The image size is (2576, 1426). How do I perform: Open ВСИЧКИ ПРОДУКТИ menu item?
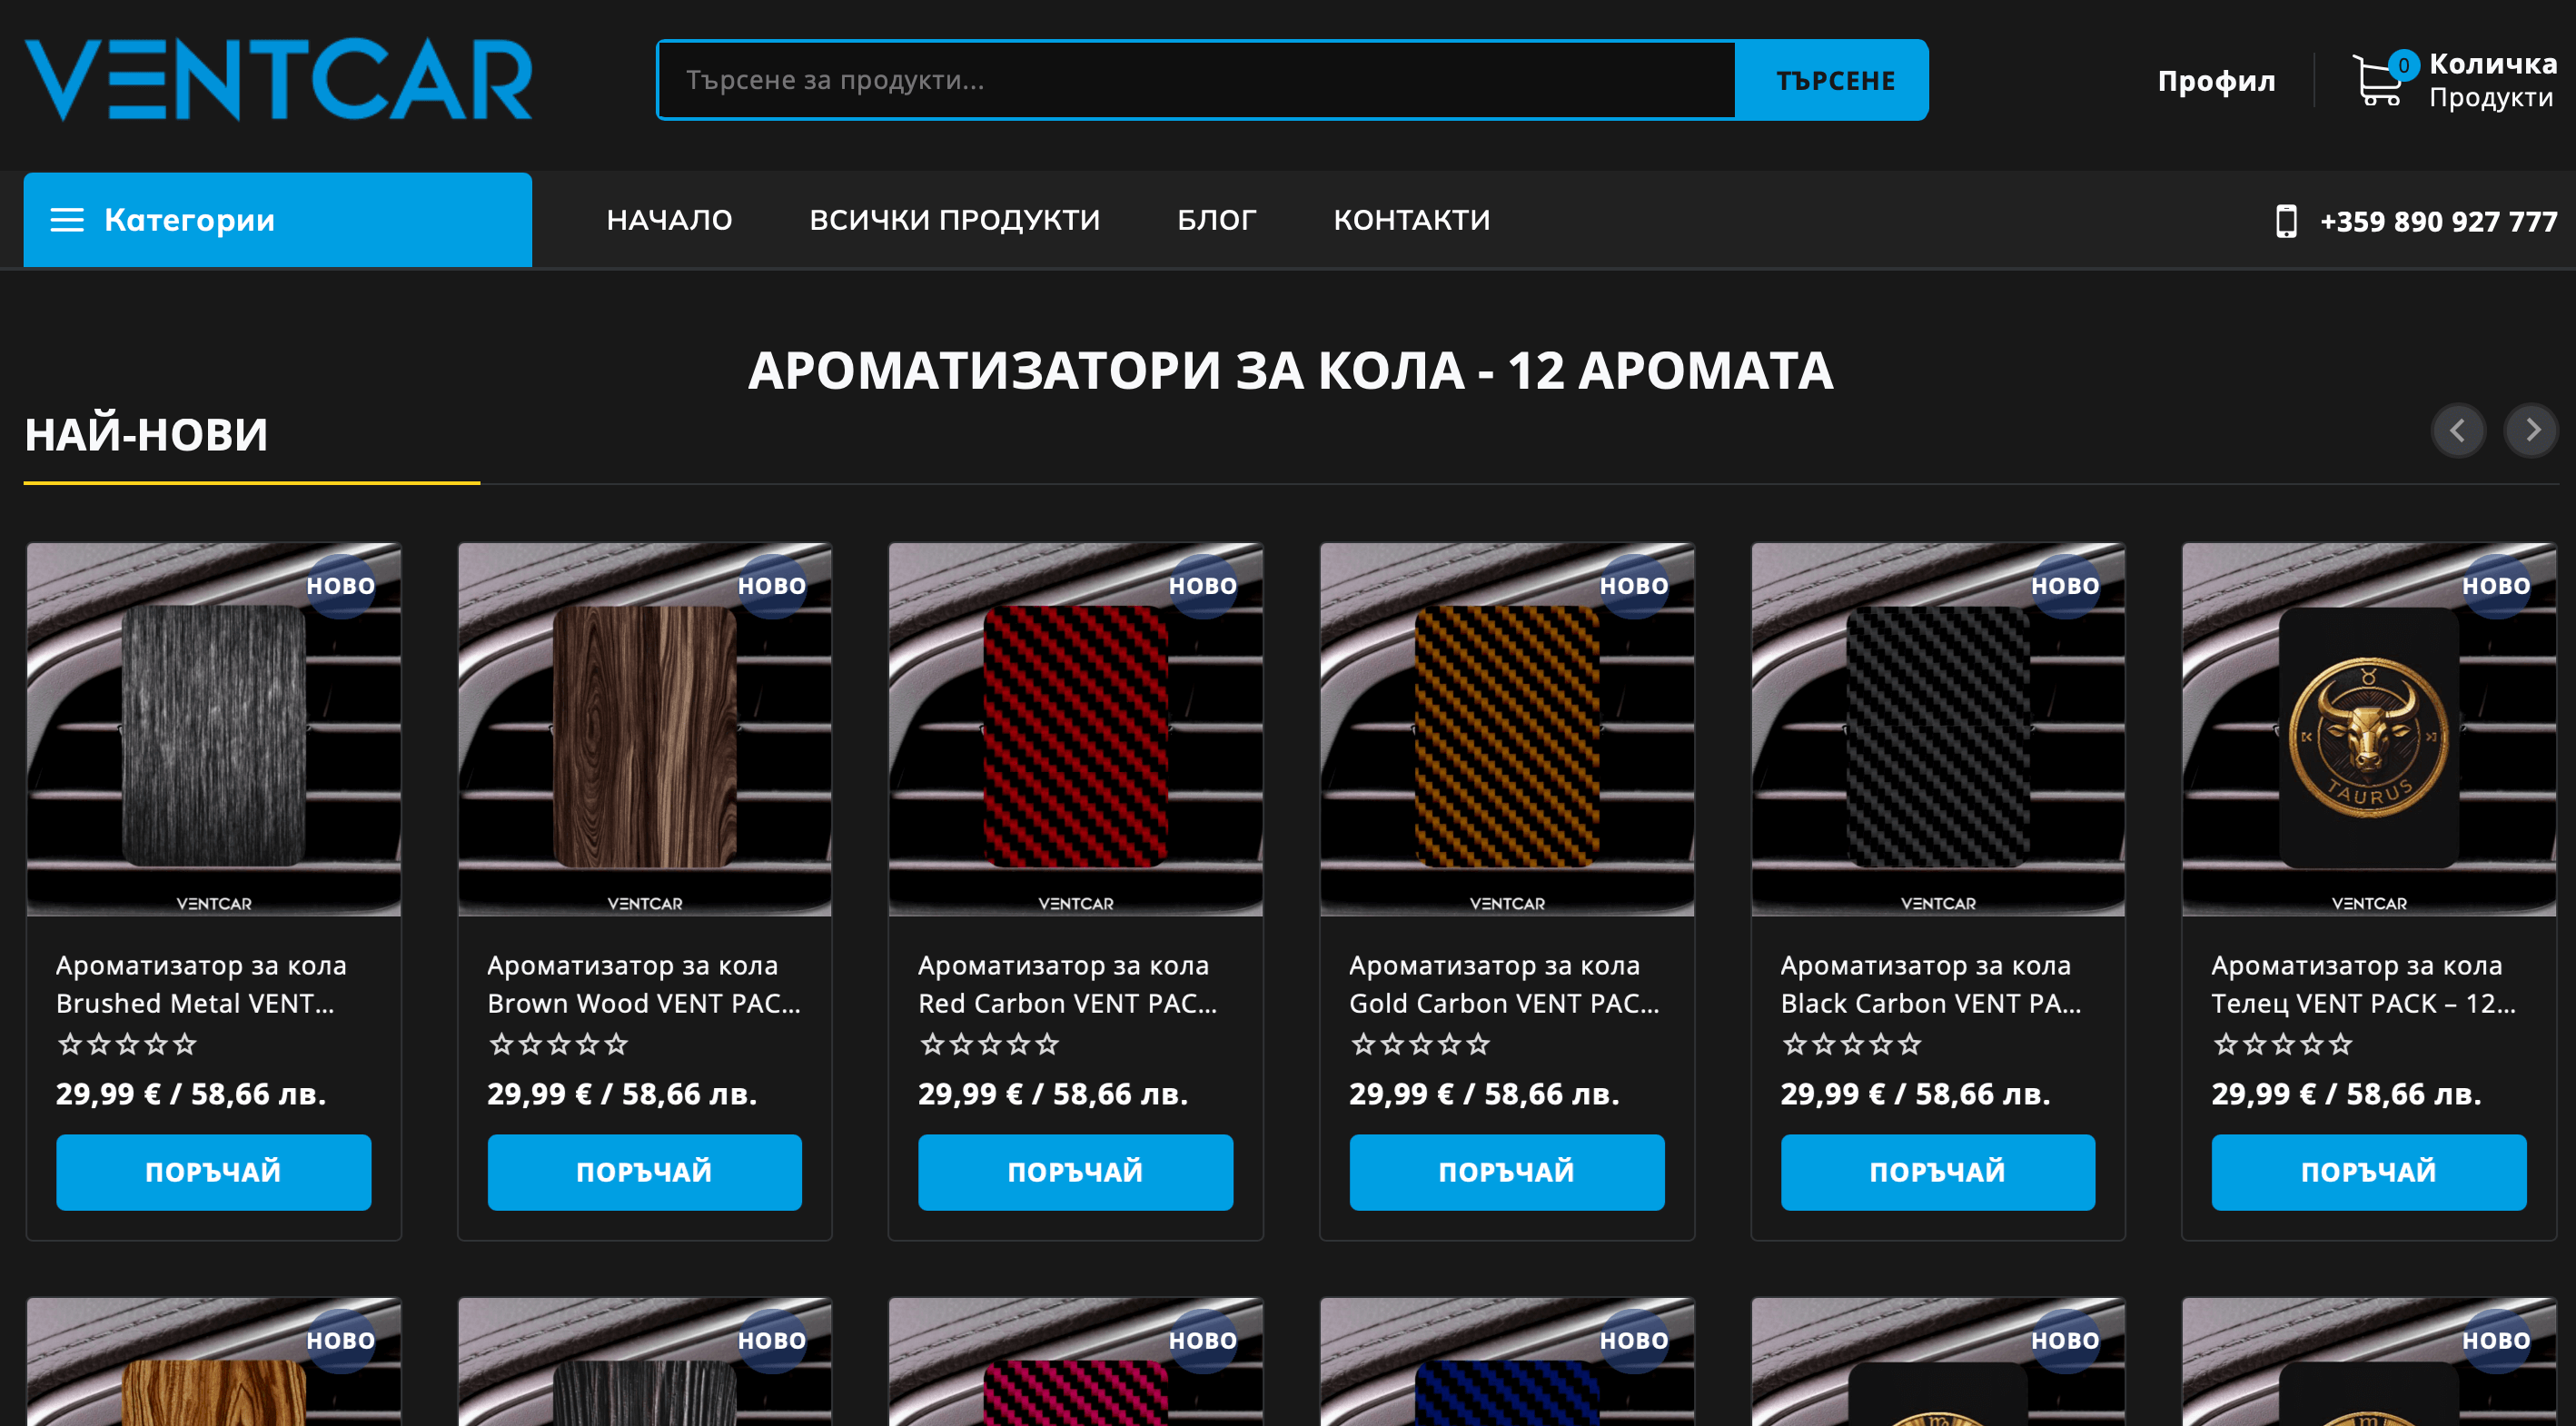954,220
